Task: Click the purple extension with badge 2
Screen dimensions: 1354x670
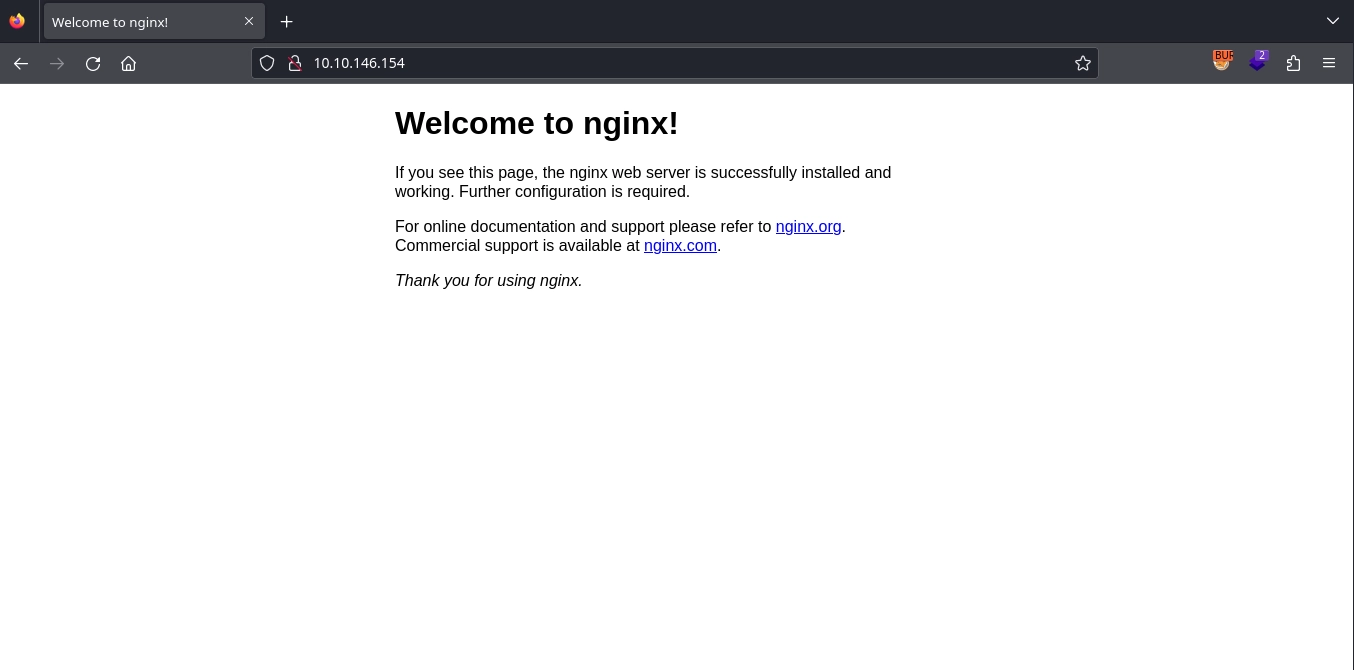Action: click(1258, 62)
